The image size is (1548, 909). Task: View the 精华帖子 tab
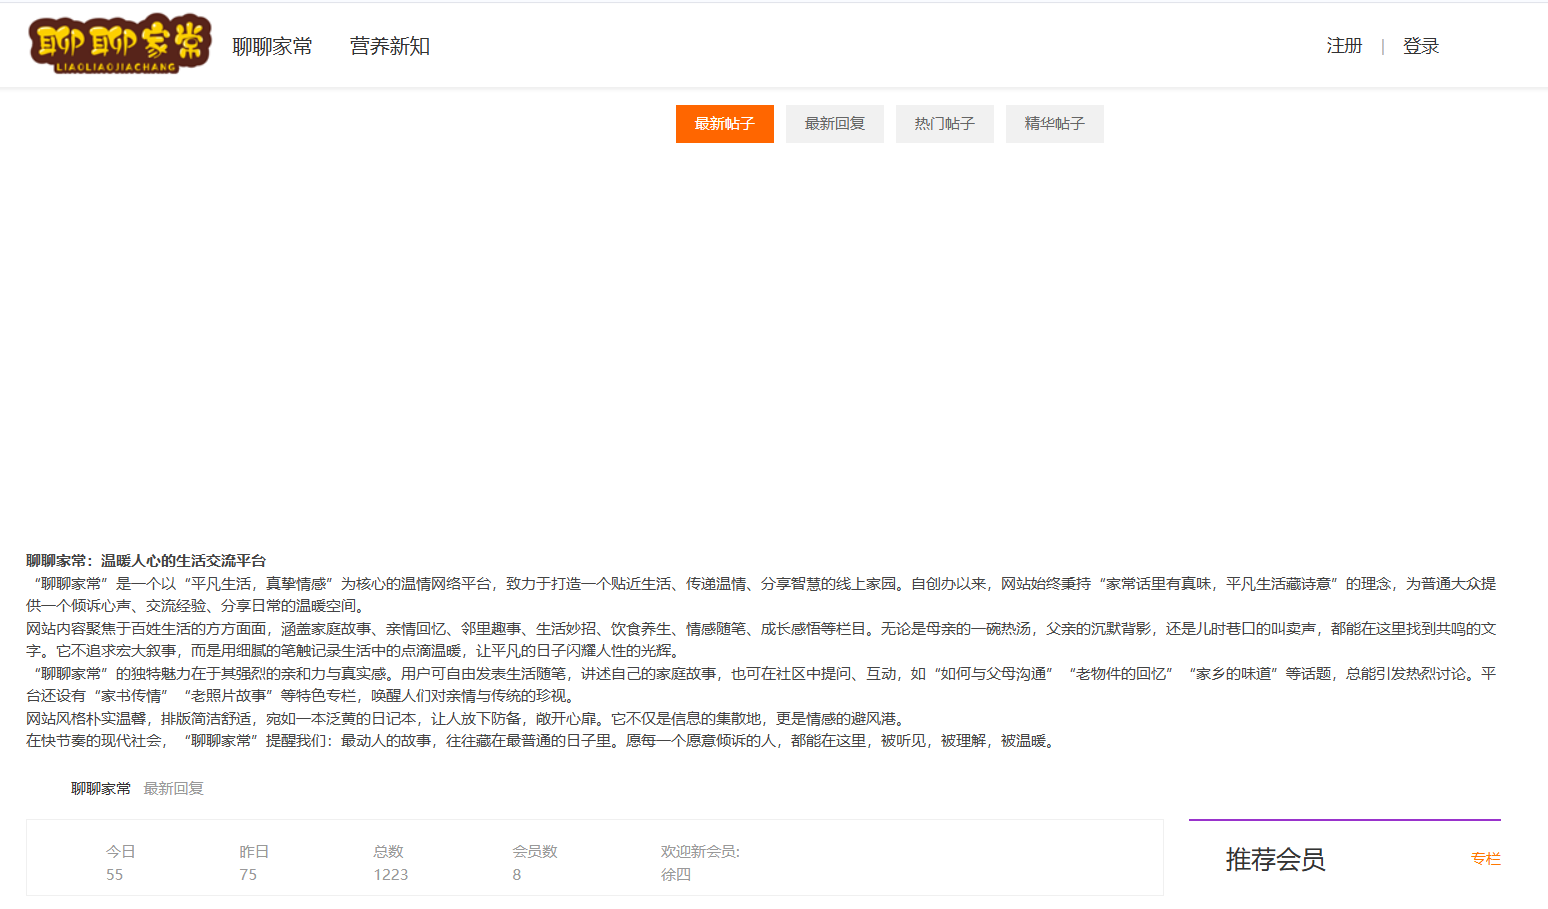point(1054,123)
